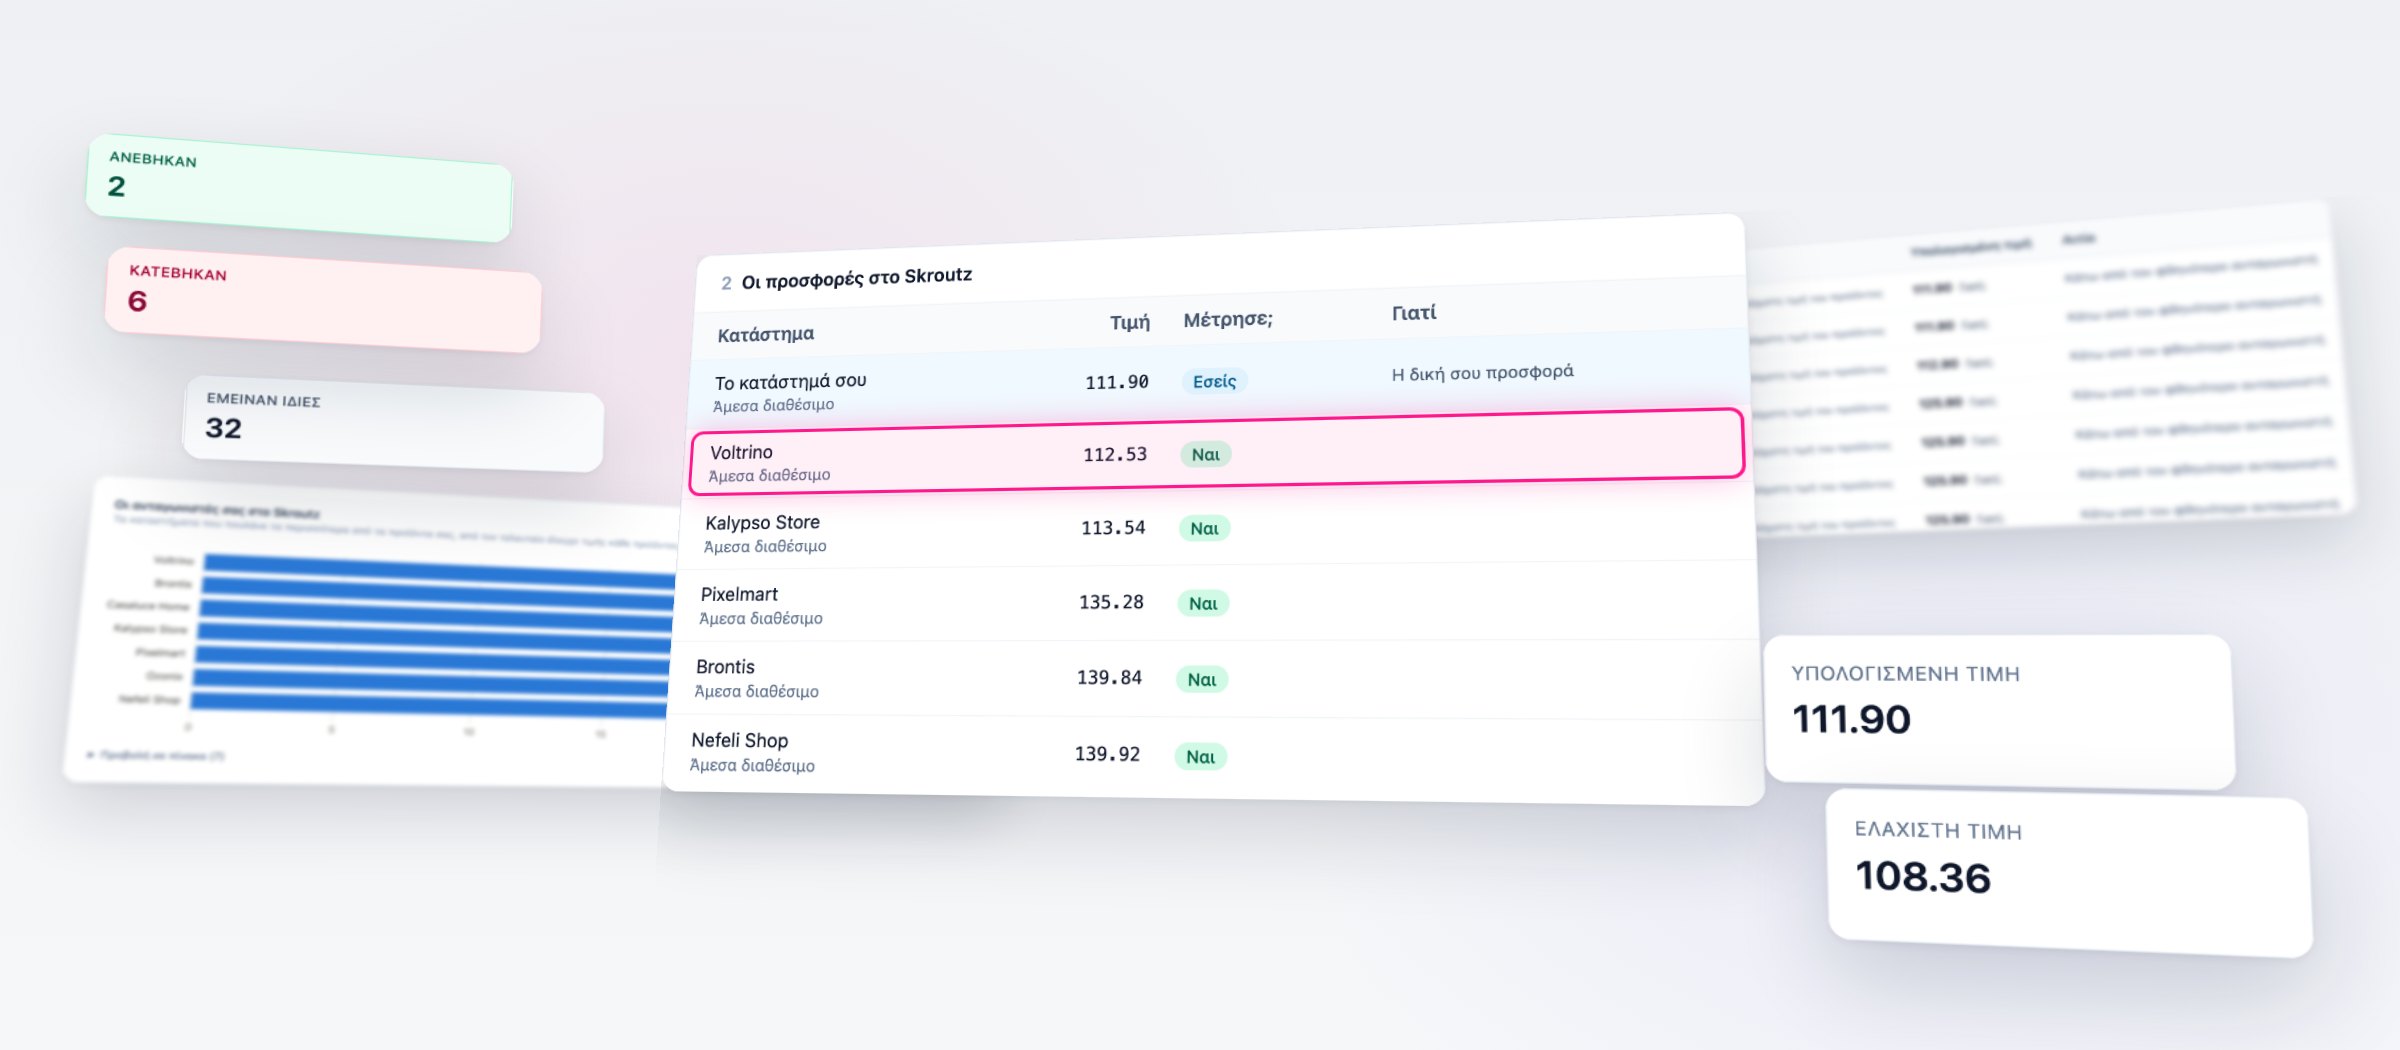The height and width of the screenshot is (1050, 2400).
Task: Click the Ναι badge in the Brontis row
Action: click(x=1201, y=679)
